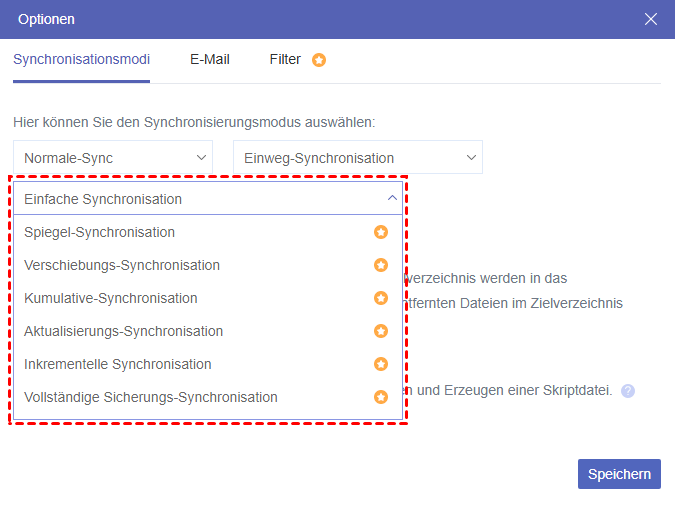Click the Speichern button

(x=619, y=474)
